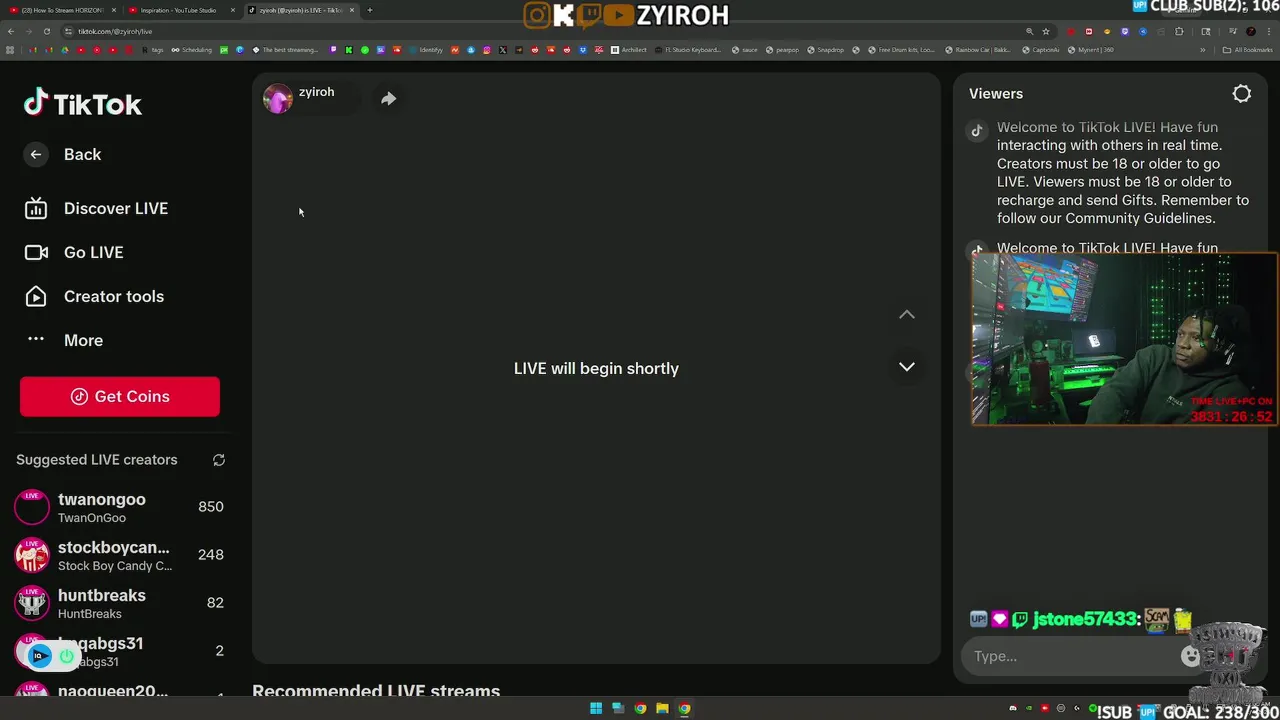Click zoom magnifier in address bar
Screen dimensions: 1280x720
coord(1029,31)
